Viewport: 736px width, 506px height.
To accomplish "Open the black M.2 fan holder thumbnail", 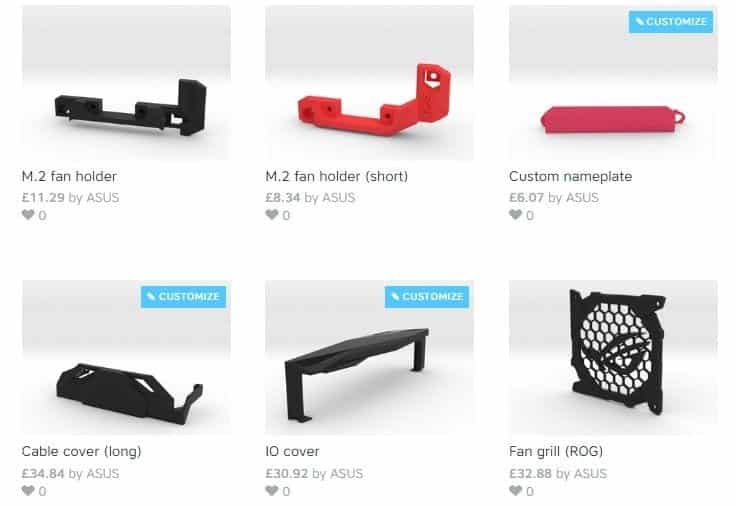I will [126, 83].
